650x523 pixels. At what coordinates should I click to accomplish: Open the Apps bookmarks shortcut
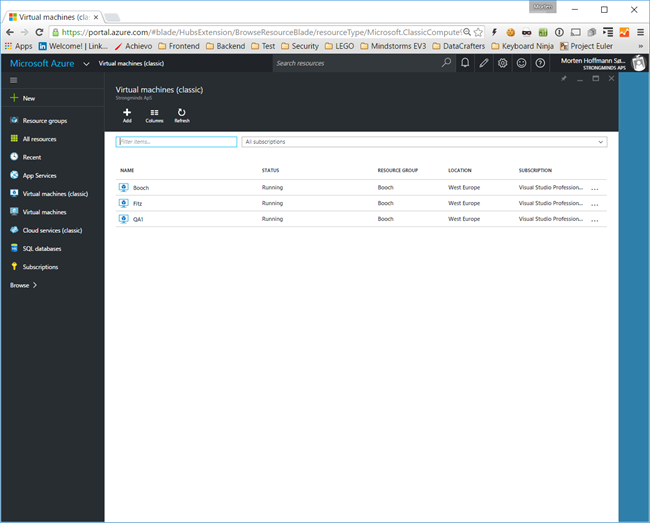[18, 46]
